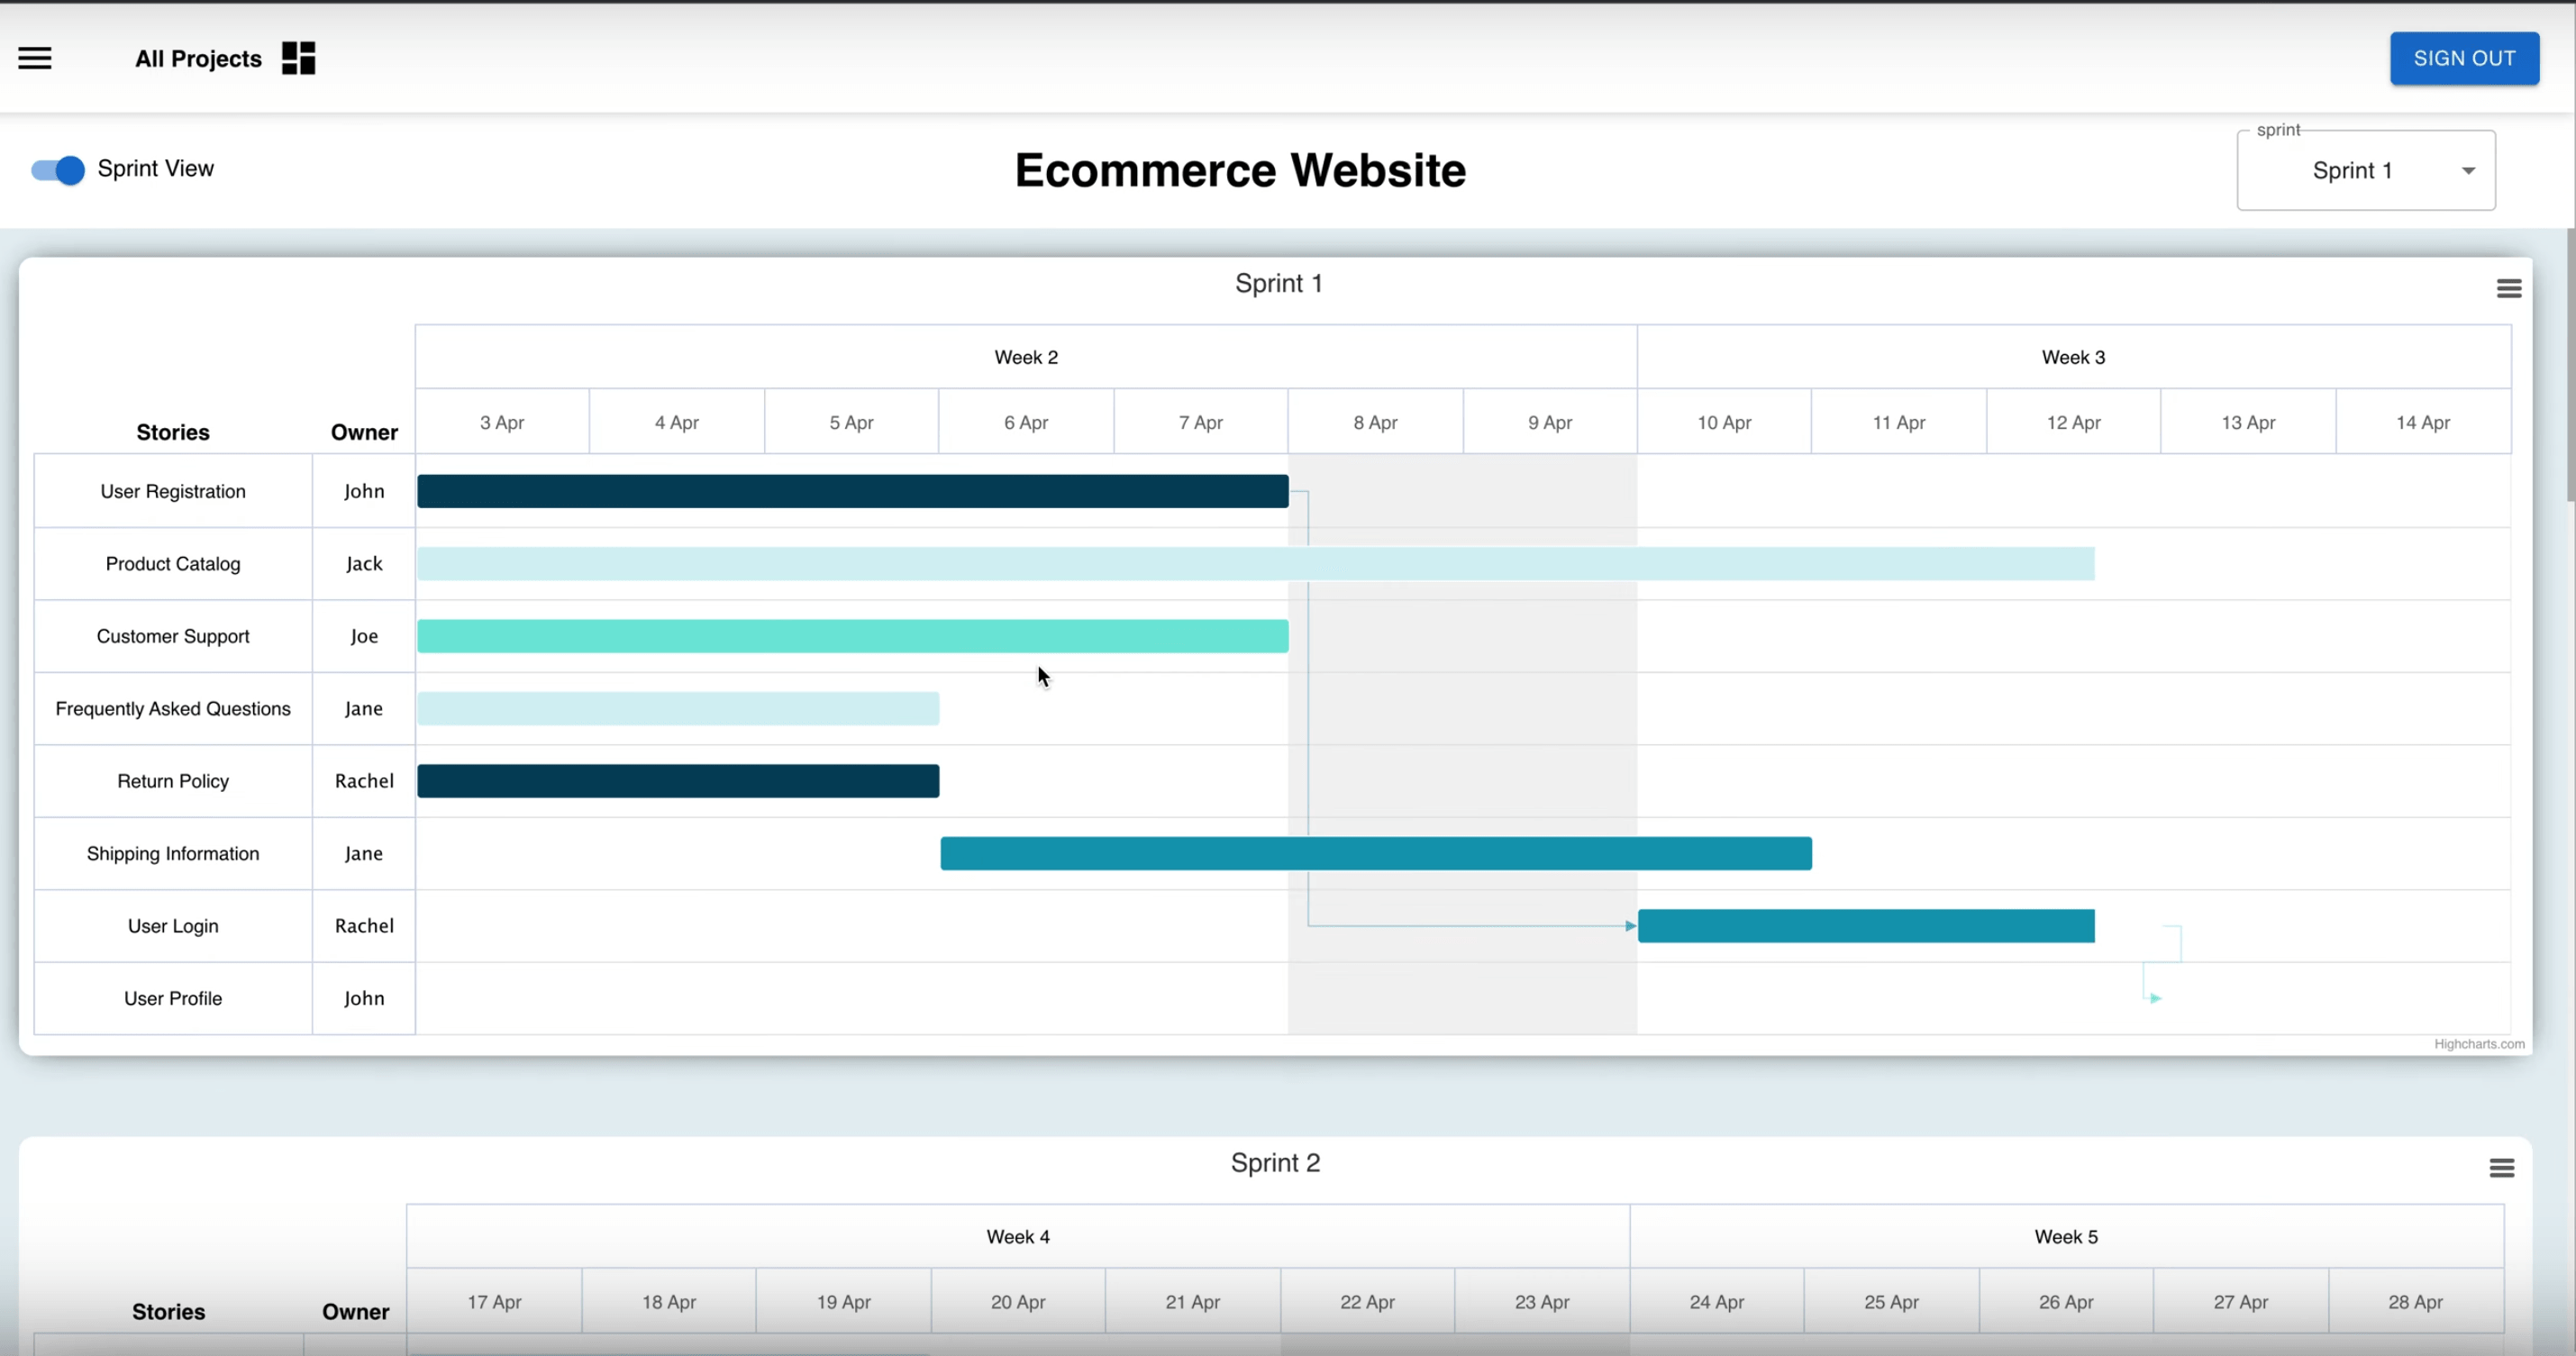Select the Customer Support task bar
The width and height of the screenshot is (2576, 1356).
click(x=853, y=636)
